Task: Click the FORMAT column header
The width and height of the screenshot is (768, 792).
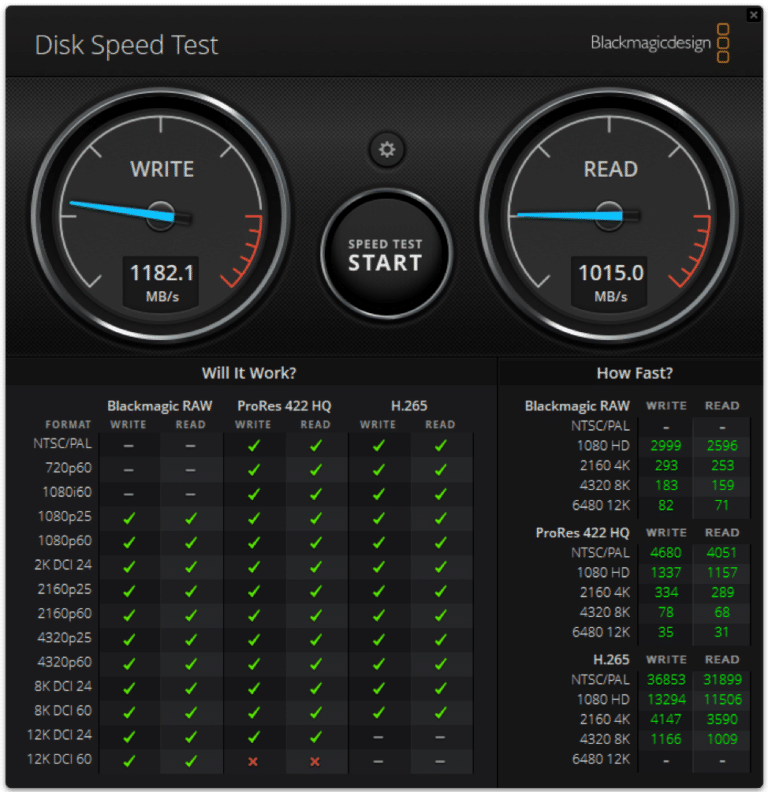Action: pyautogui.click(x=68, y=425)
